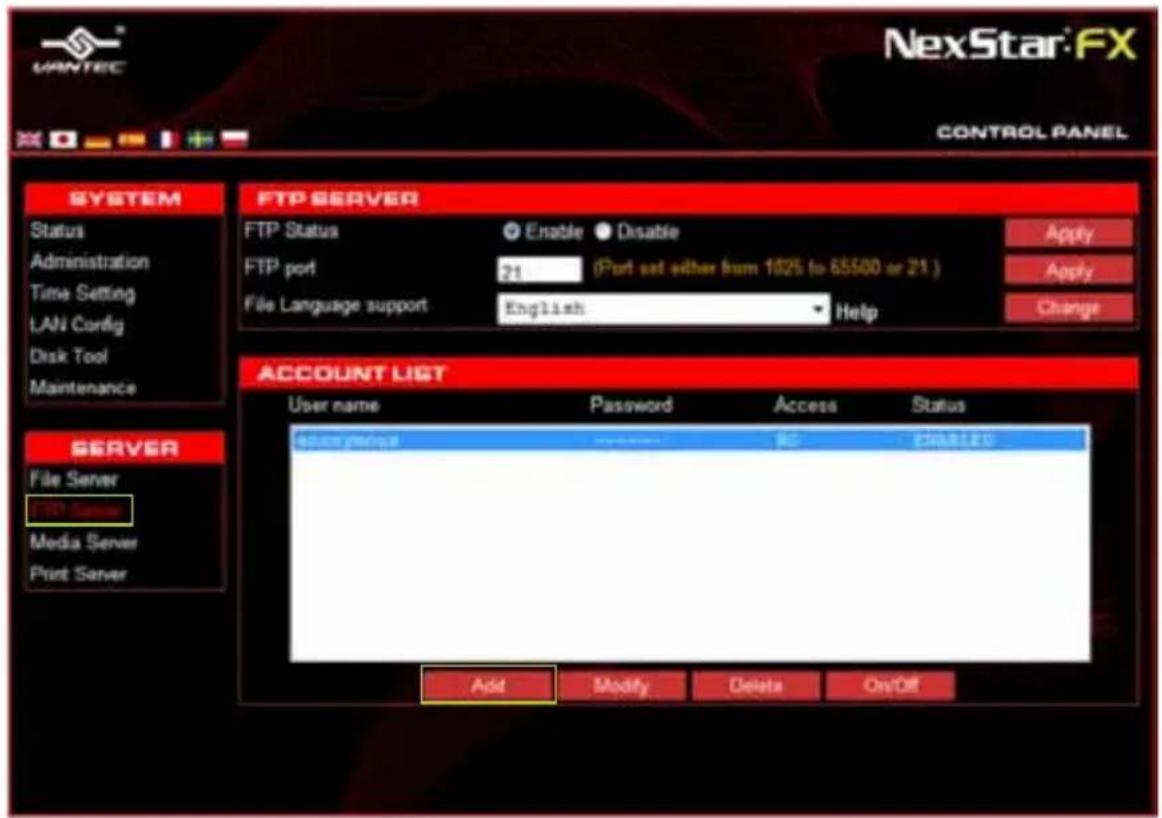Open Print Server settings

79,573
